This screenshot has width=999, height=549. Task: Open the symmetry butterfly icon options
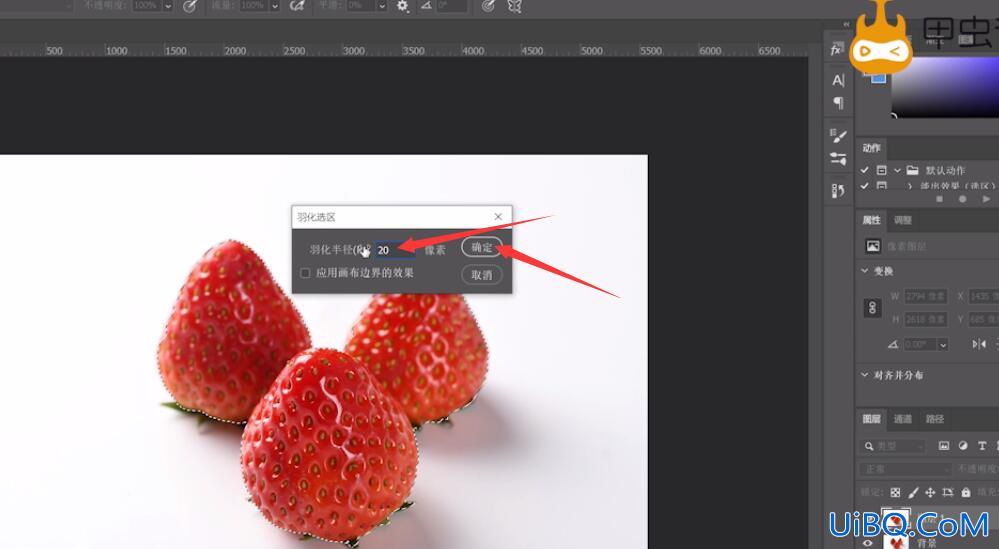click(514, 6)
